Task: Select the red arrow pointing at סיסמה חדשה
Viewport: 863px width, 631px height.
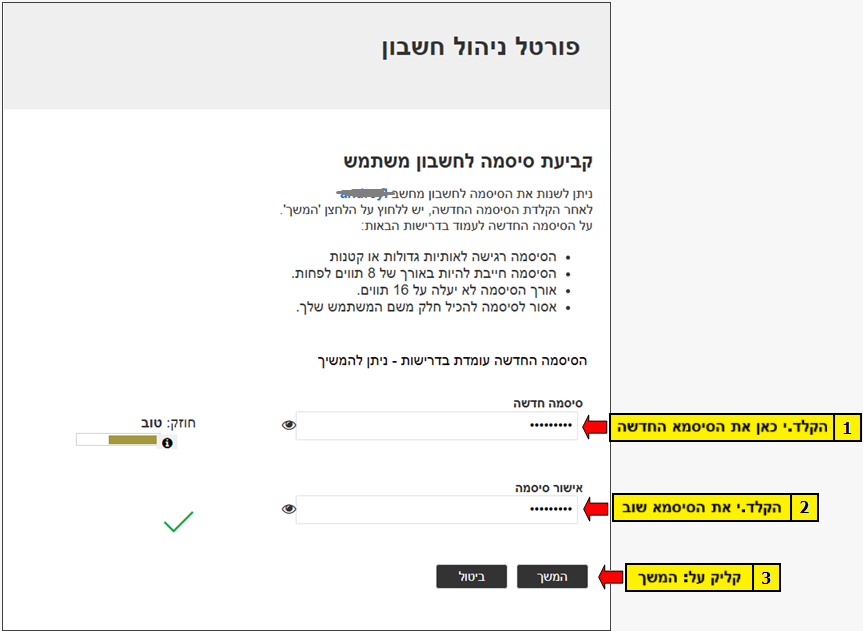Action: tap(597, 427)
